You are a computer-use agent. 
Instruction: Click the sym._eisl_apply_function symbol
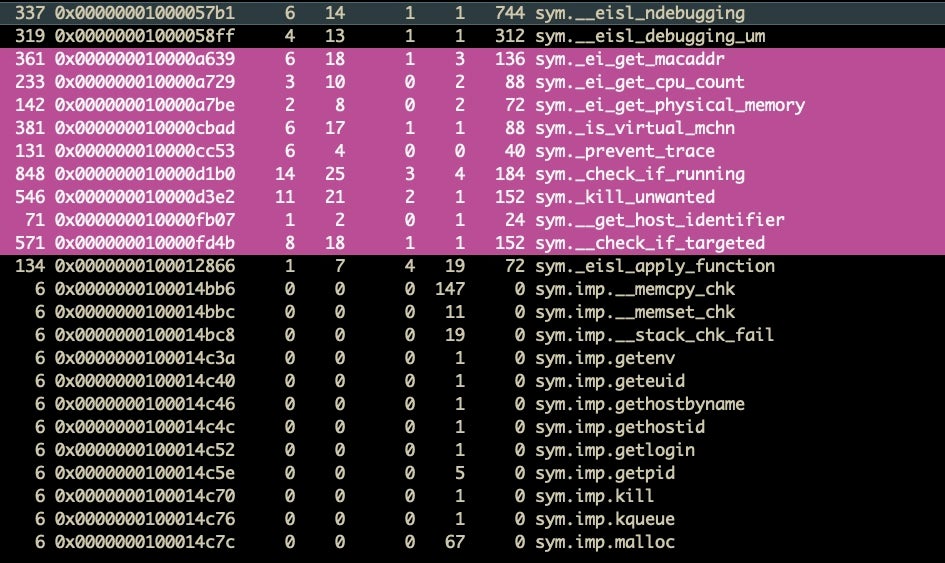tap(655, 266)
